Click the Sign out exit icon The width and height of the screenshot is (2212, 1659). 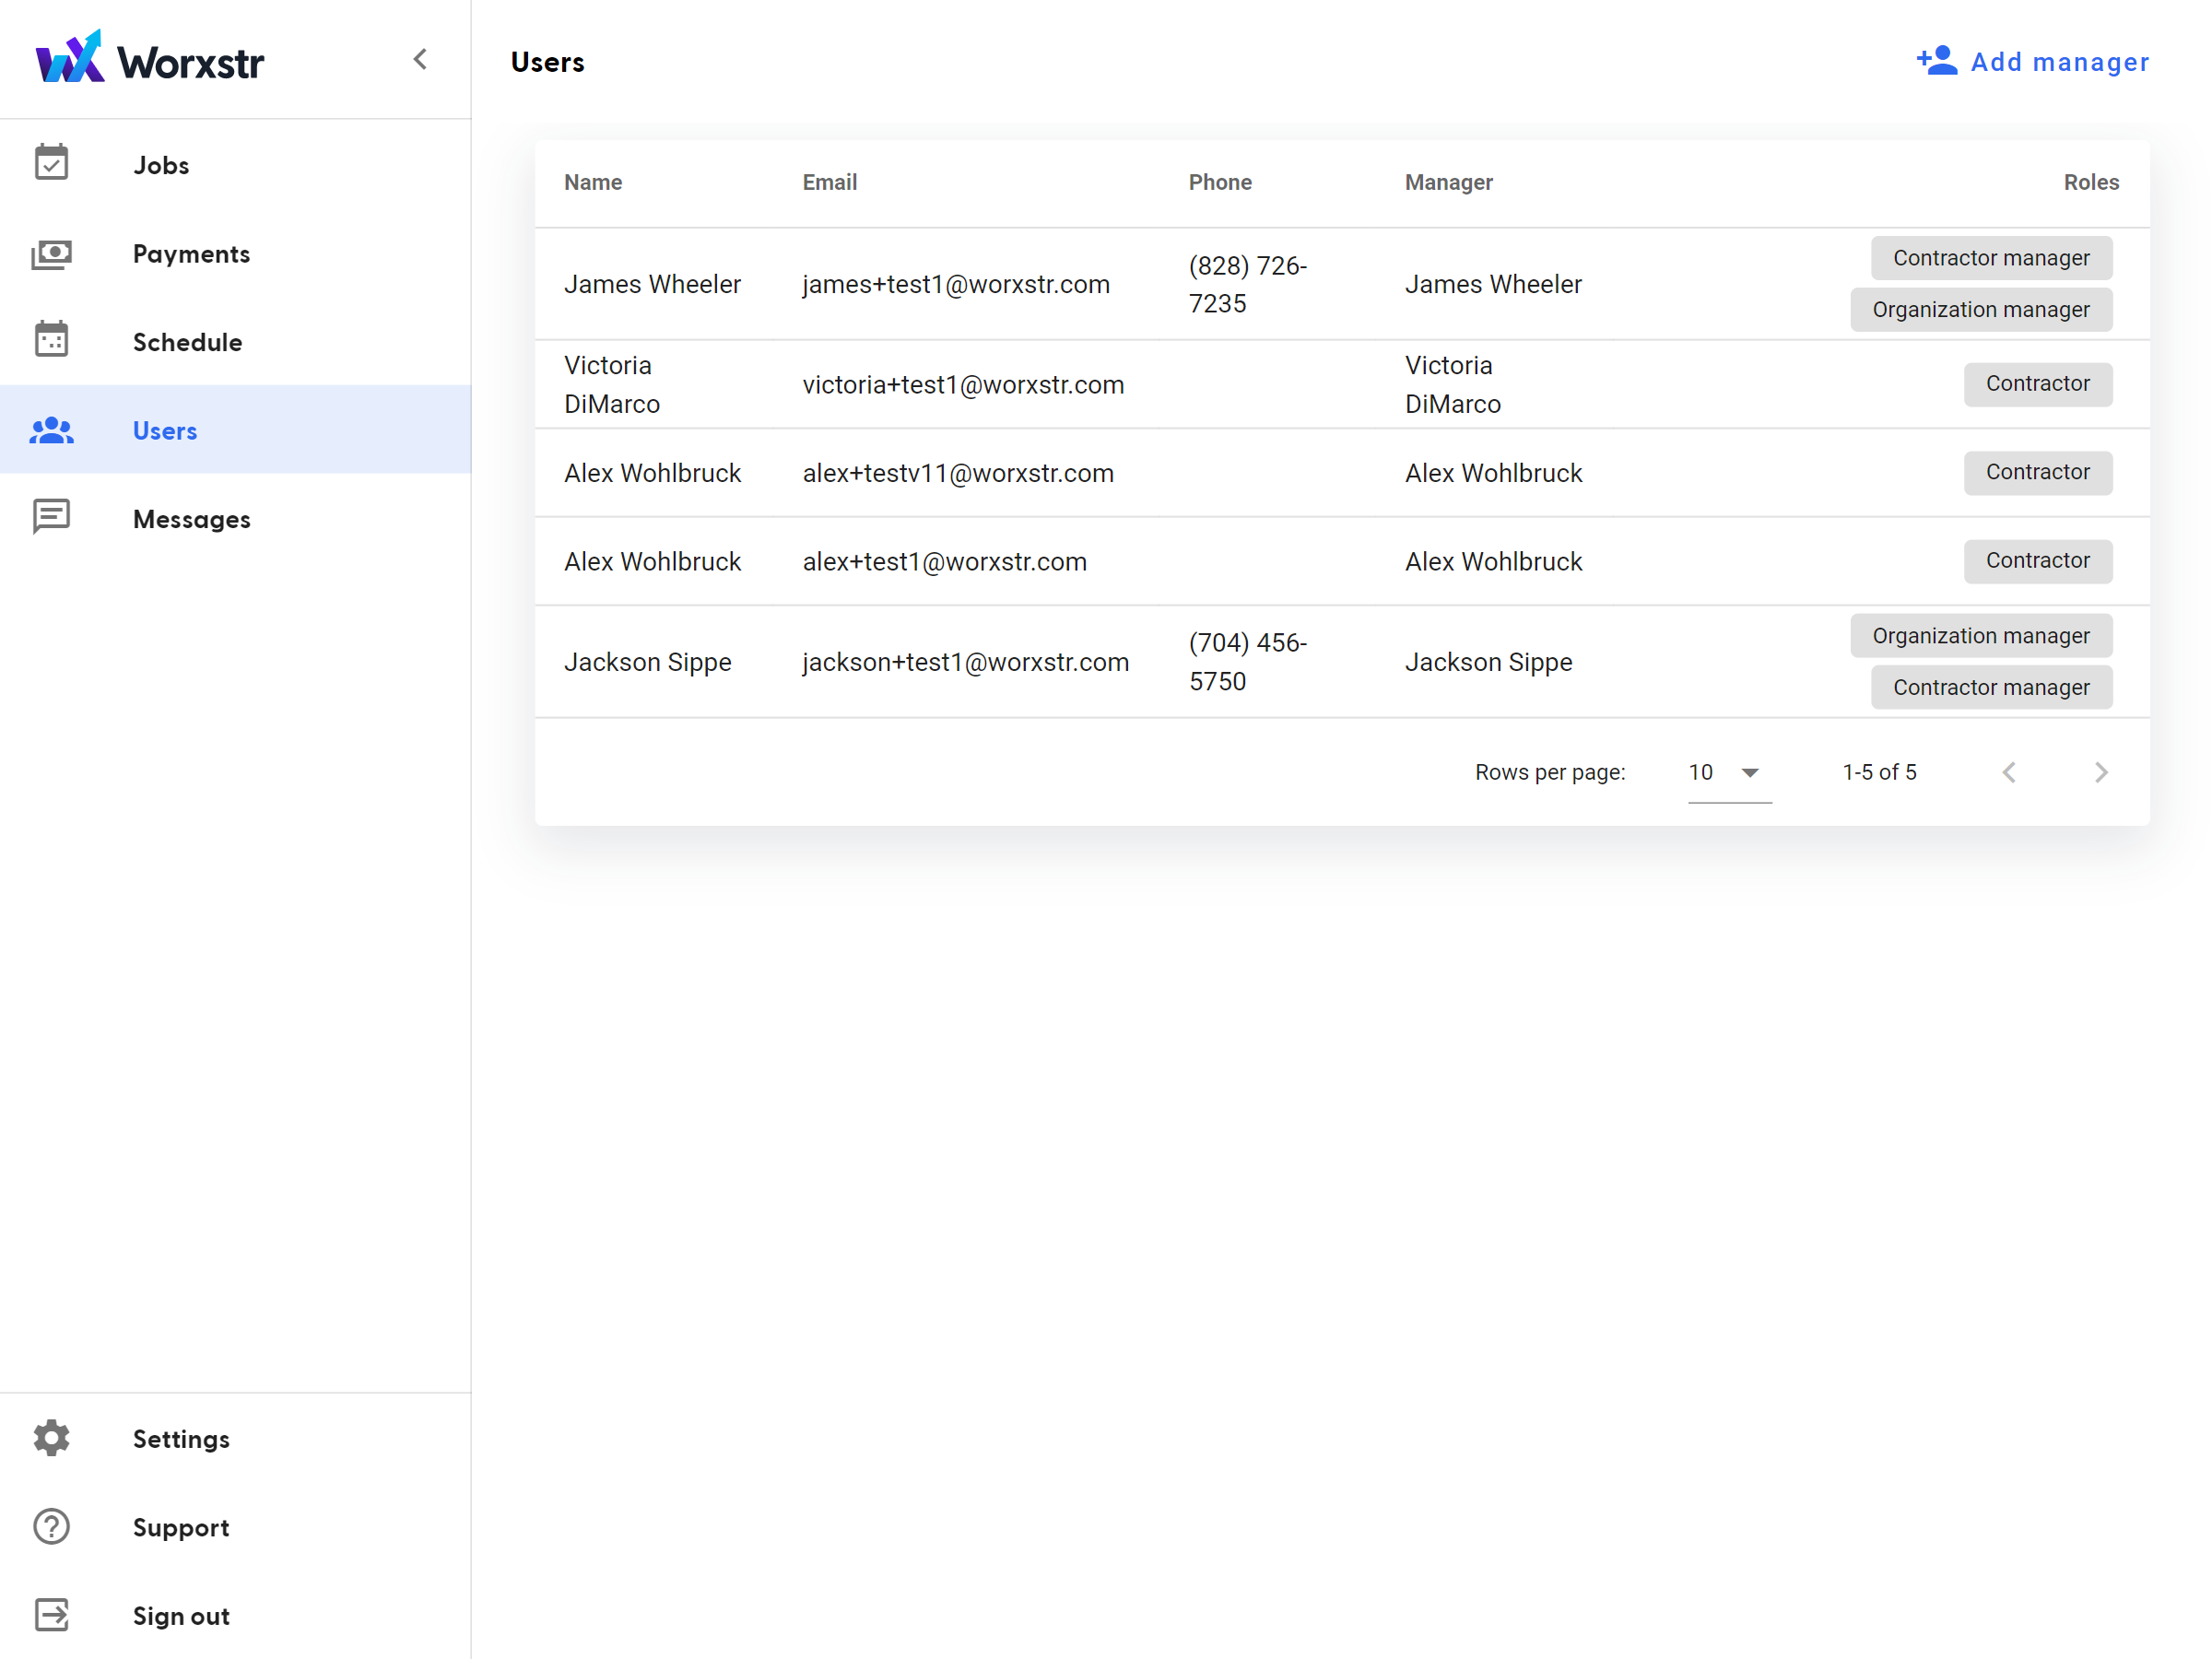(x=51, y=1615)
